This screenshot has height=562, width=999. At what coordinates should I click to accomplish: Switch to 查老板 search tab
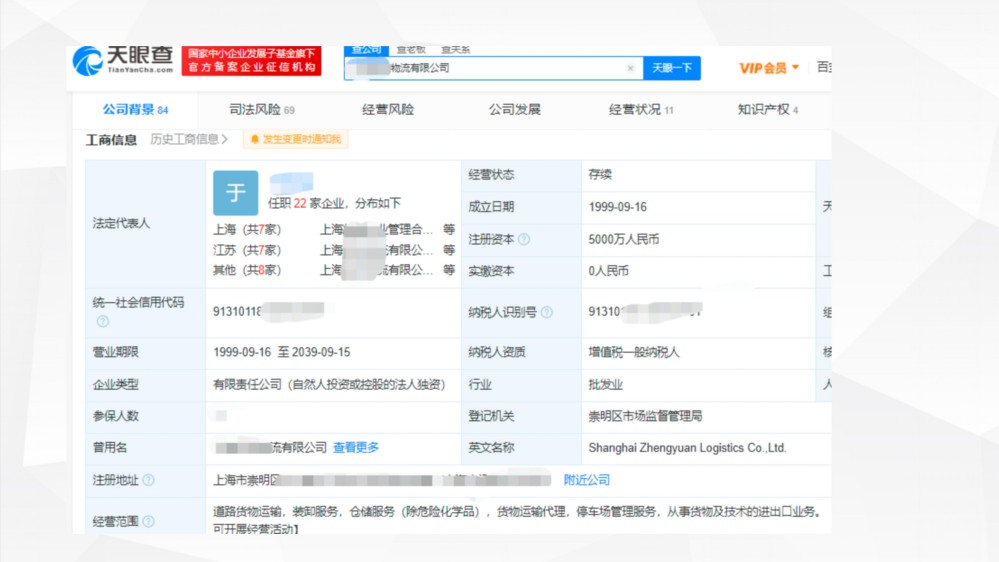[x=411, y=50]
